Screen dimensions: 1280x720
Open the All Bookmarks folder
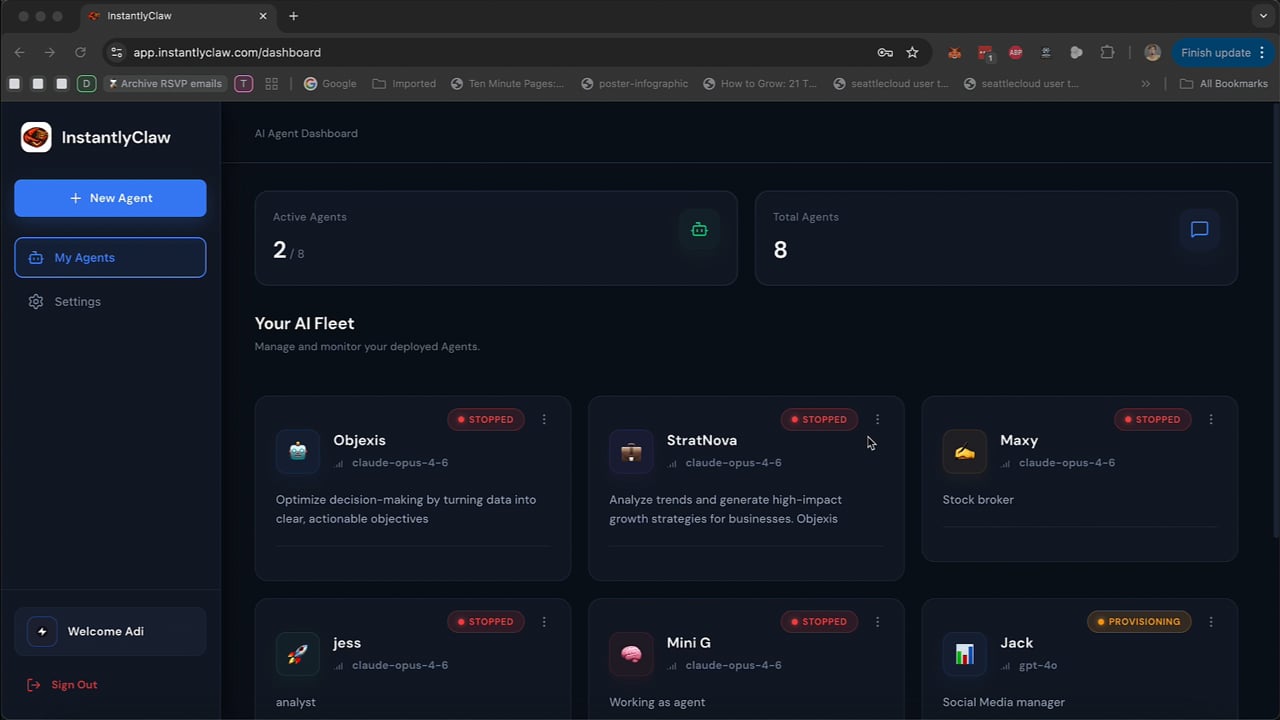[x=1224, y=84]
